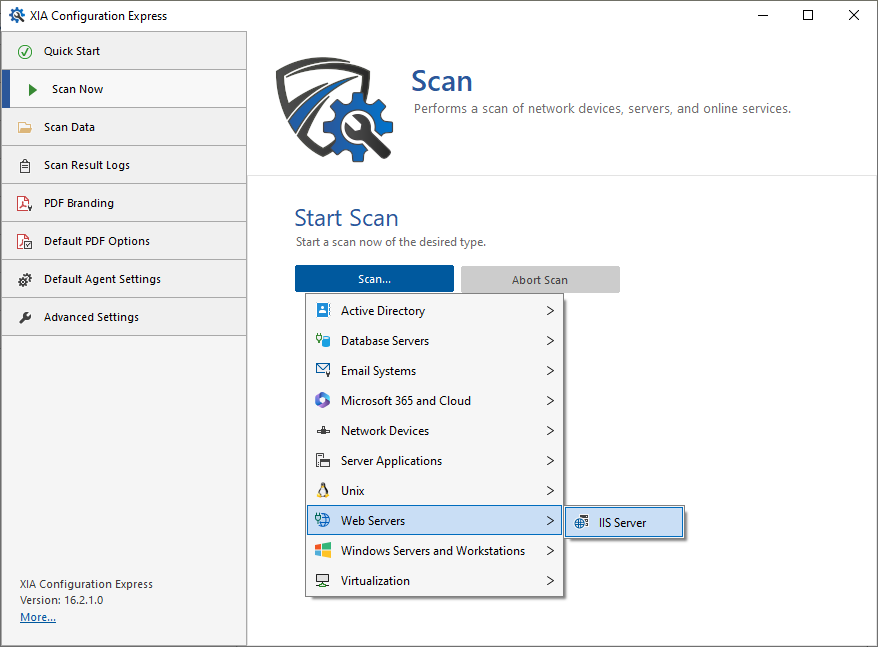Click the Email Systems envelope icon
878x647 pixels.
pyautogui.click(x=323, y=370)
